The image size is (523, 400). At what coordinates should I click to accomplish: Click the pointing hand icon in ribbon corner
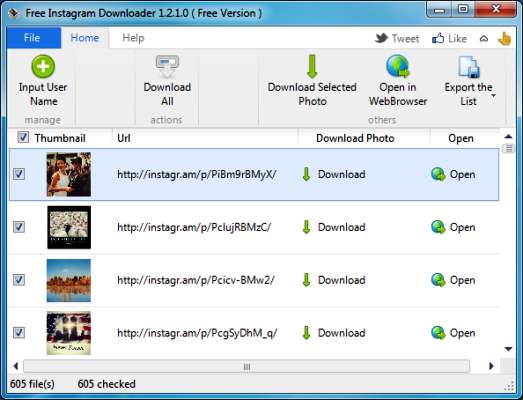504,38
